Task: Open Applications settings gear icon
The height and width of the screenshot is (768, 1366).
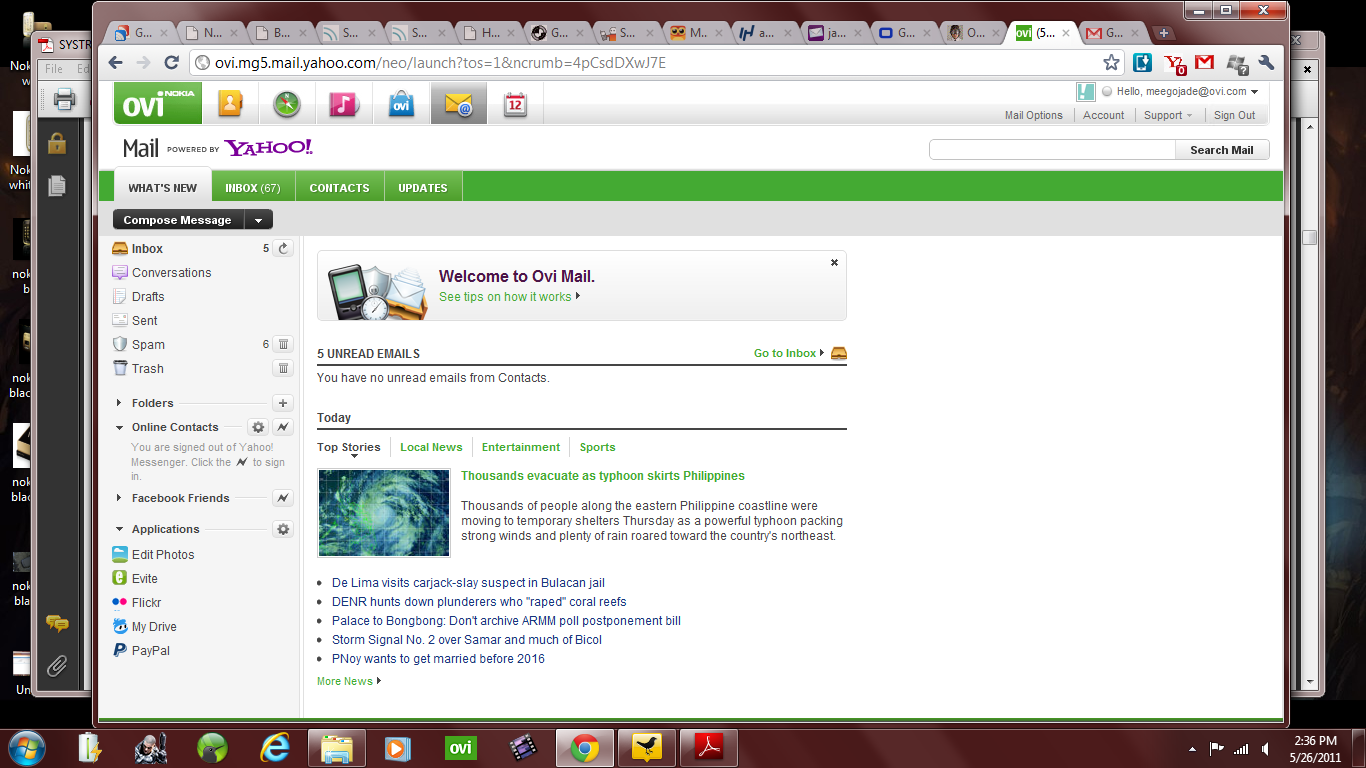Action: pyautogui.click(x=283, y=529)
